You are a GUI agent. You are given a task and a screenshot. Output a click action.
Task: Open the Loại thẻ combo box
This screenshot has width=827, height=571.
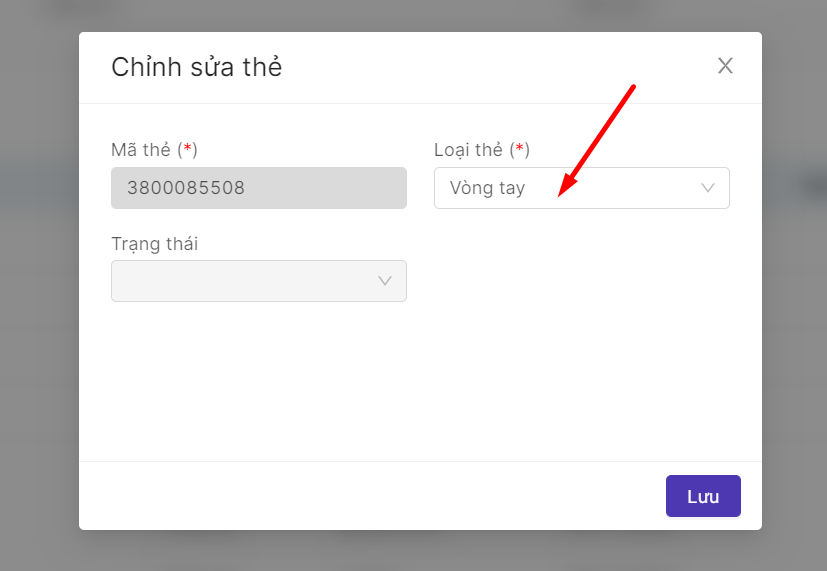(581, 188)
